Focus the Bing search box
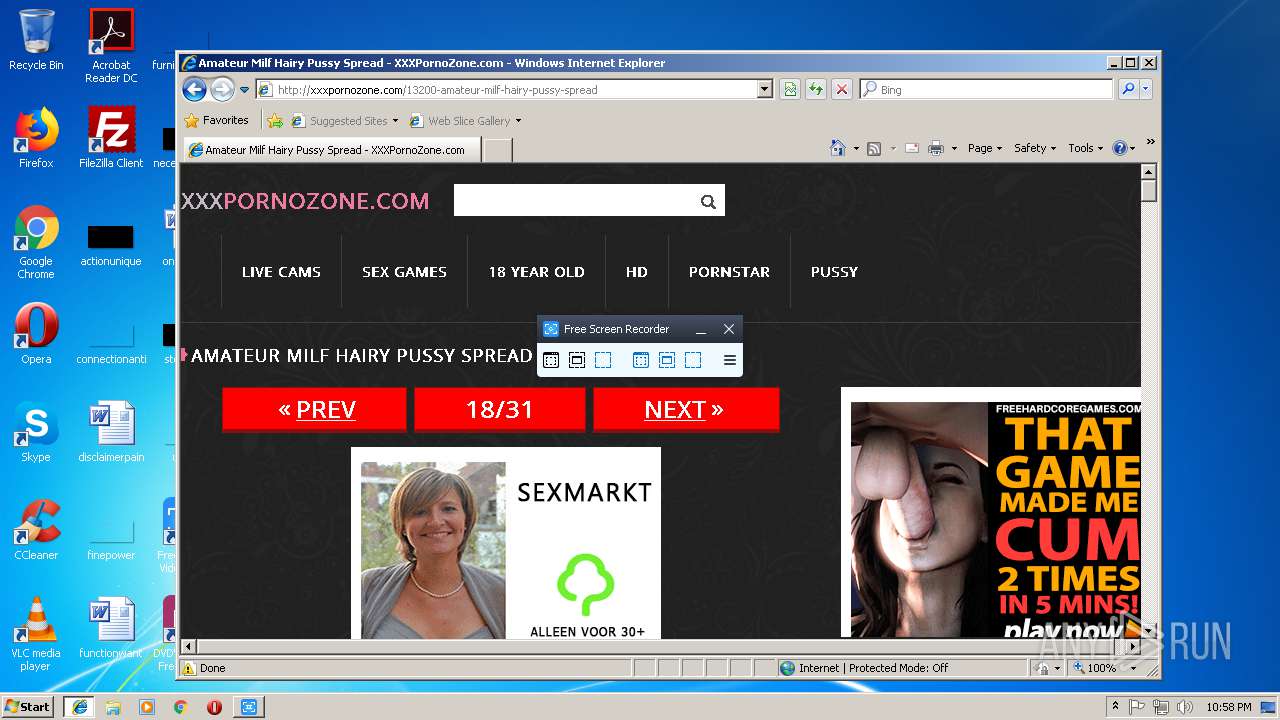This screenshot has height=720, width=1280. coord(986,89)
